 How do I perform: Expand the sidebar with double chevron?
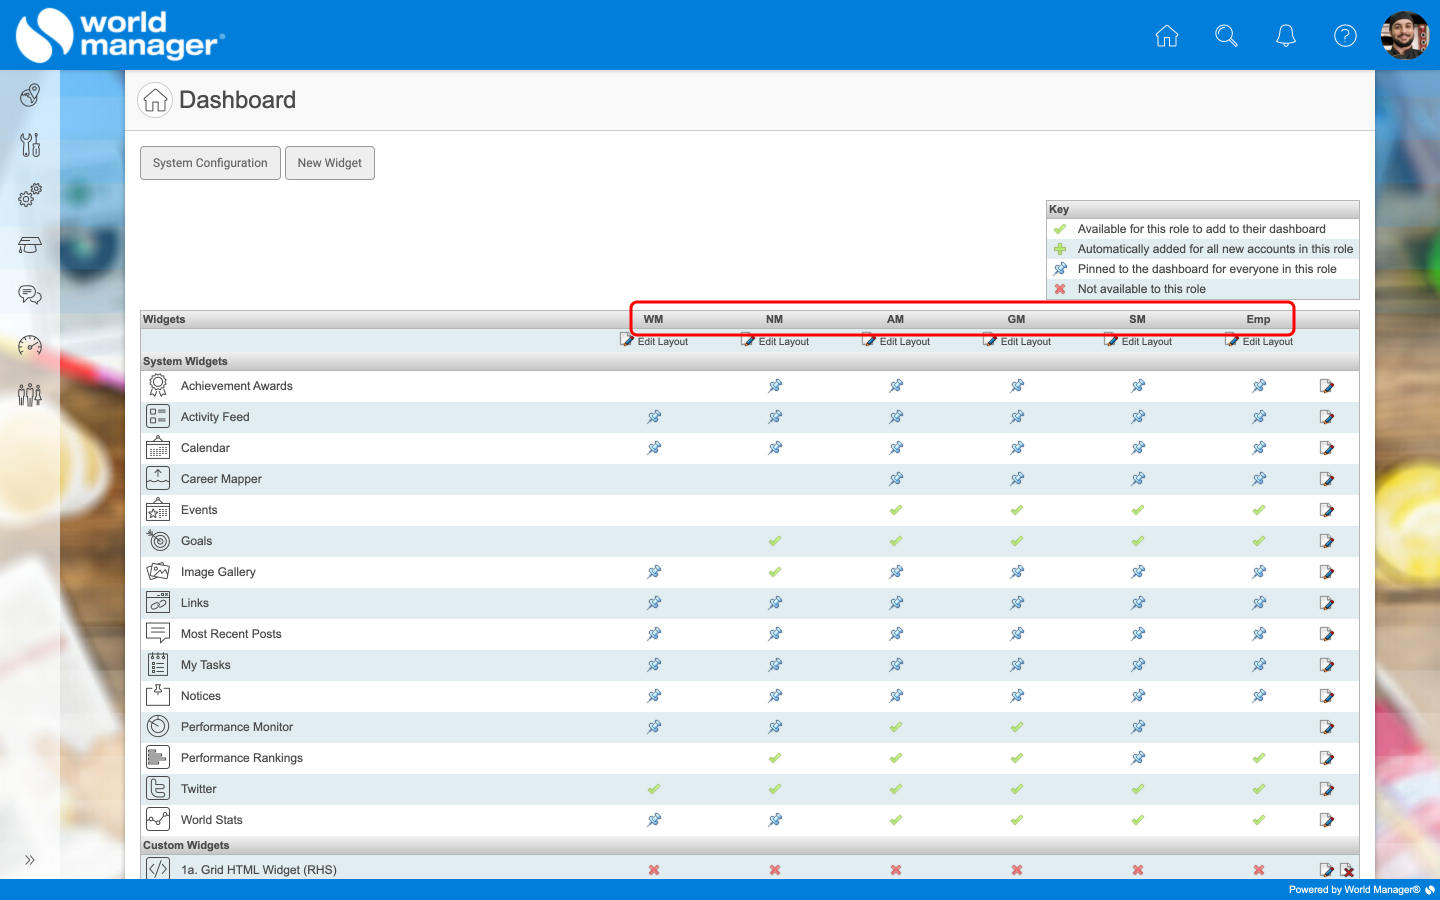pyautogui.click(x=30, y=860)
